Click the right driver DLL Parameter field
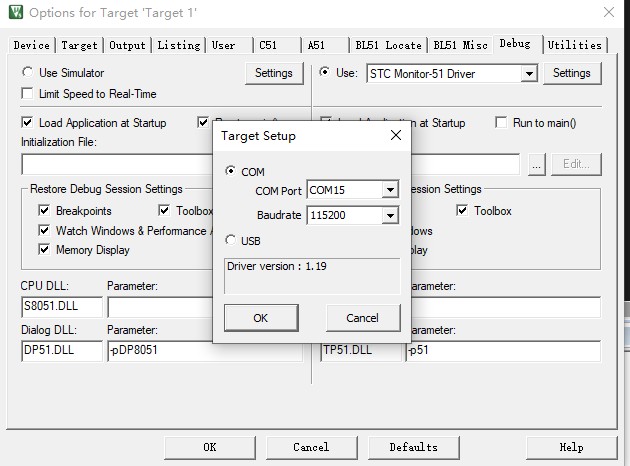 tap(506, 307)
